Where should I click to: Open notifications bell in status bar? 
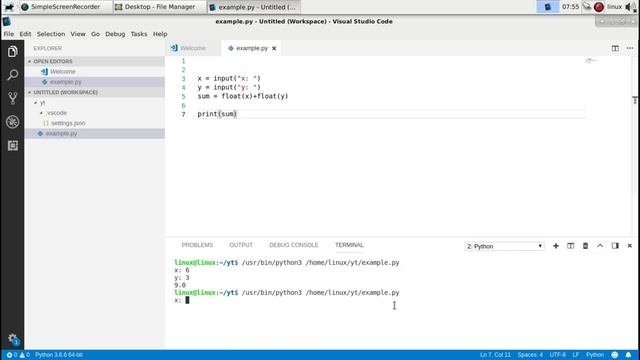(x=628, y=355)
